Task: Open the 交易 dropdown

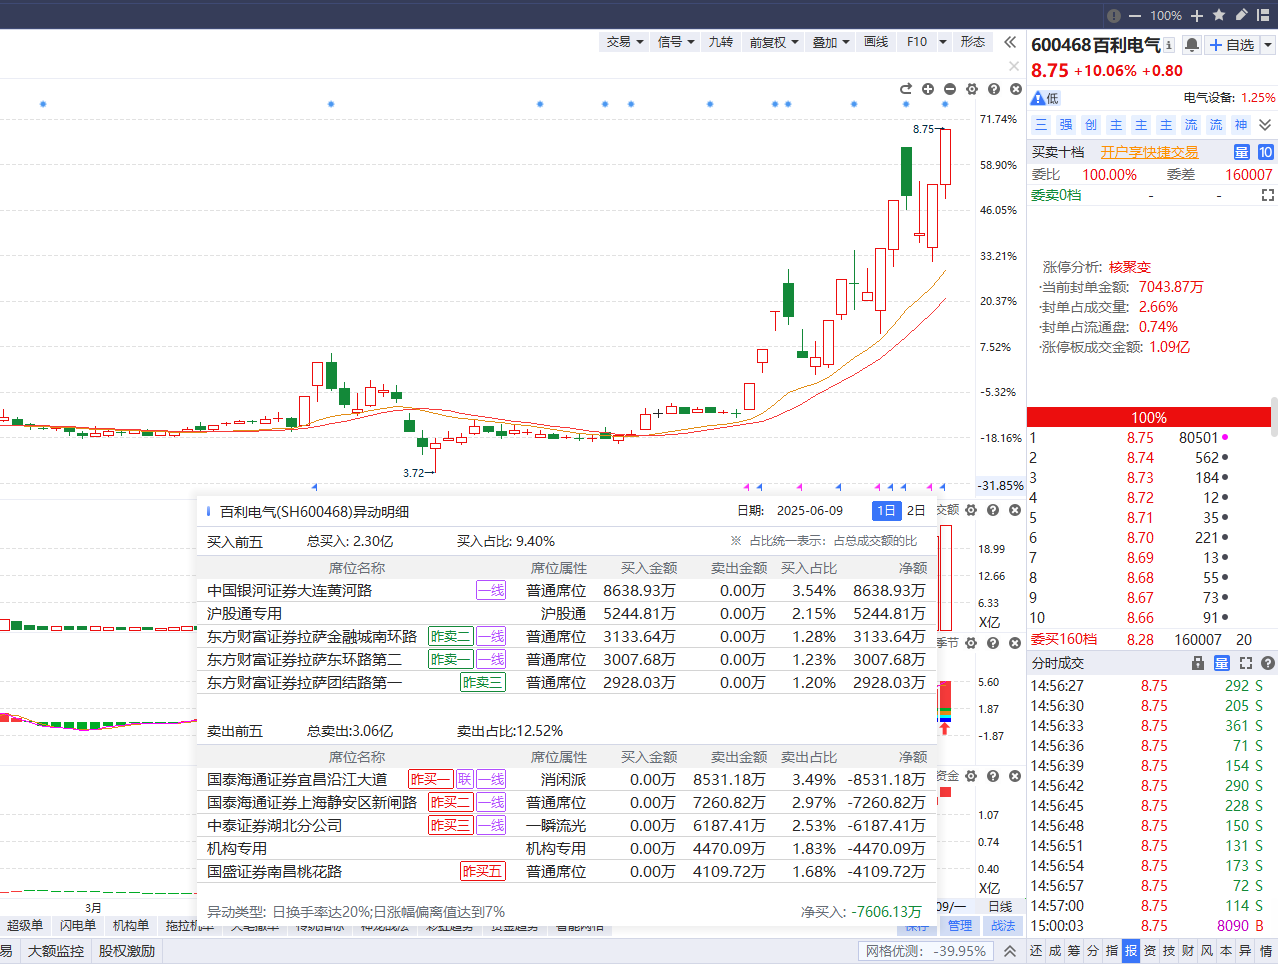Action: pyautogui.click(x=624, y=42)
